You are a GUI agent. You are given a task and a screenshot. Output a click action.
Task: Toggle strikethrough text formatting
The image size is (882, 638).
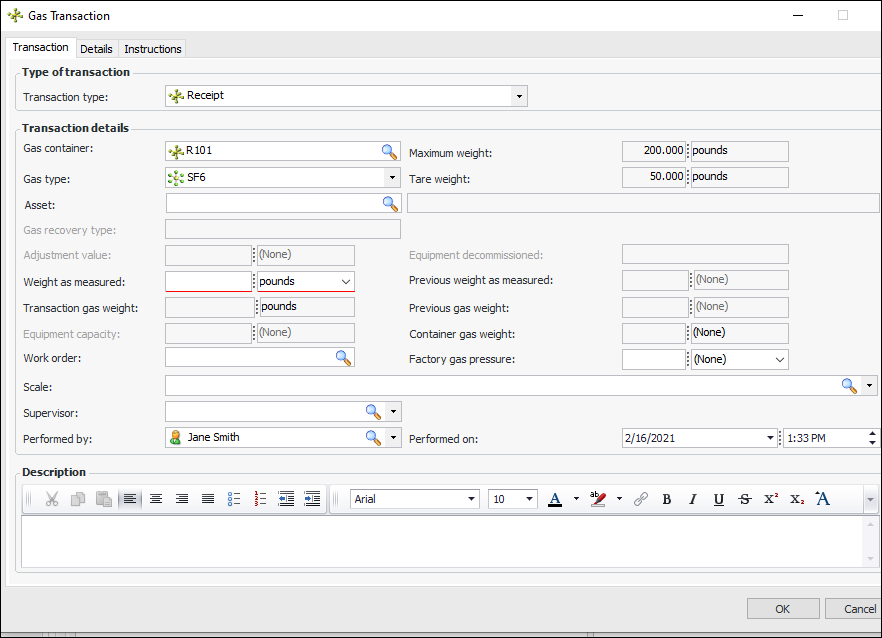(x=744, y=499)
